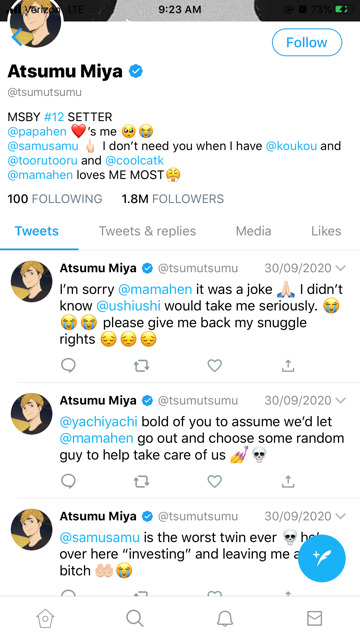The width and height of the screenshot is (360, 640).
Task: Reply to the first tweet about snuggle rights
Action: coord(68,365)
